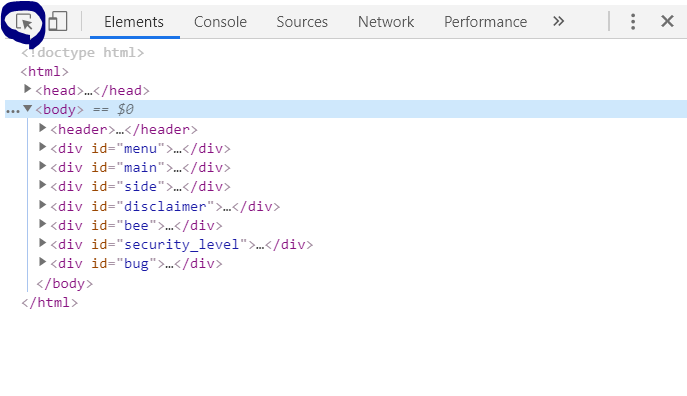Click the "menu" id attribute value

pyautogui.click(x=140, y=149)
